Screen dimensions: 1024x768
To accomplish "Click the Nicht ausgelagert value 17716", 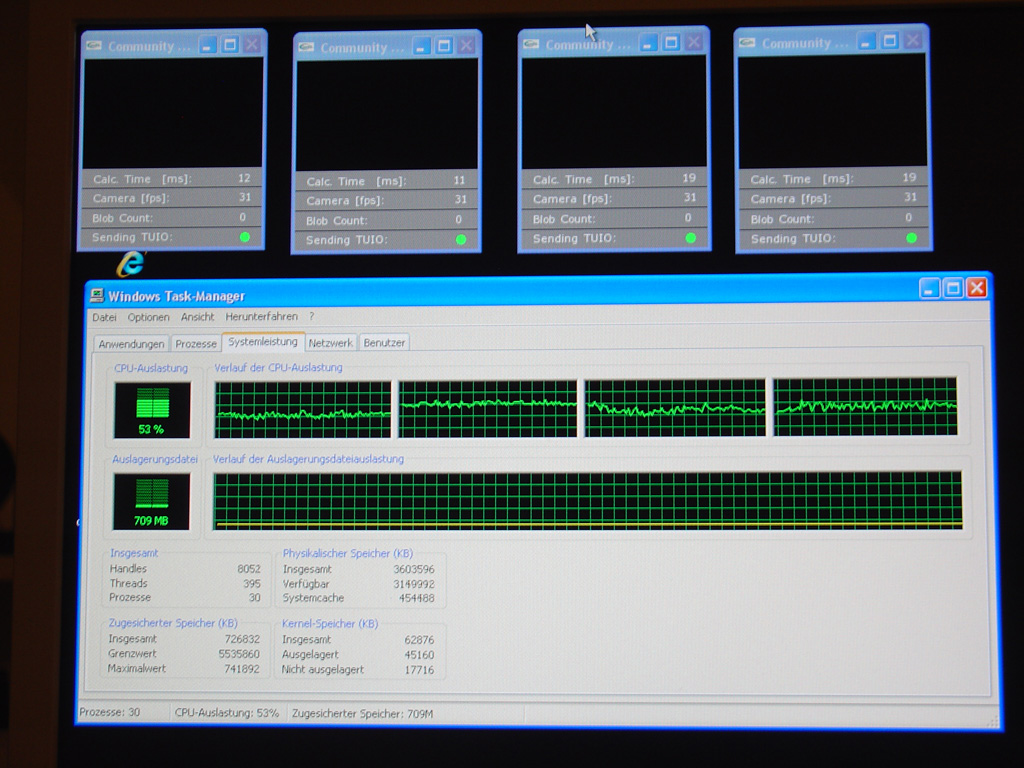I will pos(419,669).
